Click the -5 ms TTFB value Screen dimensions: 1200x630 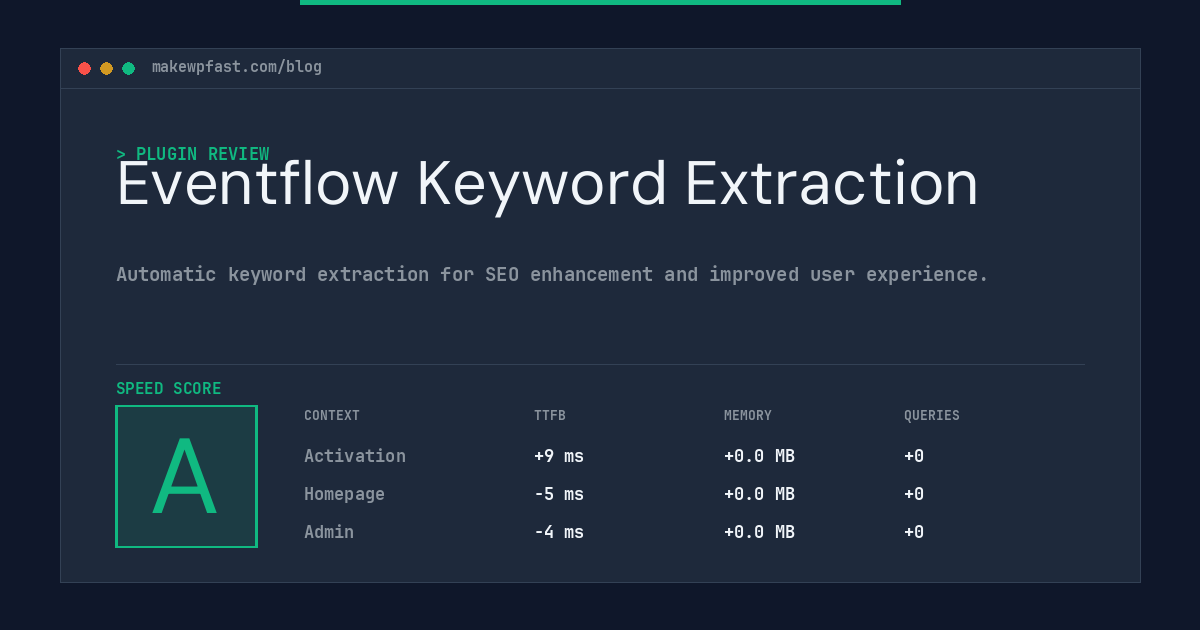point(559,494)
